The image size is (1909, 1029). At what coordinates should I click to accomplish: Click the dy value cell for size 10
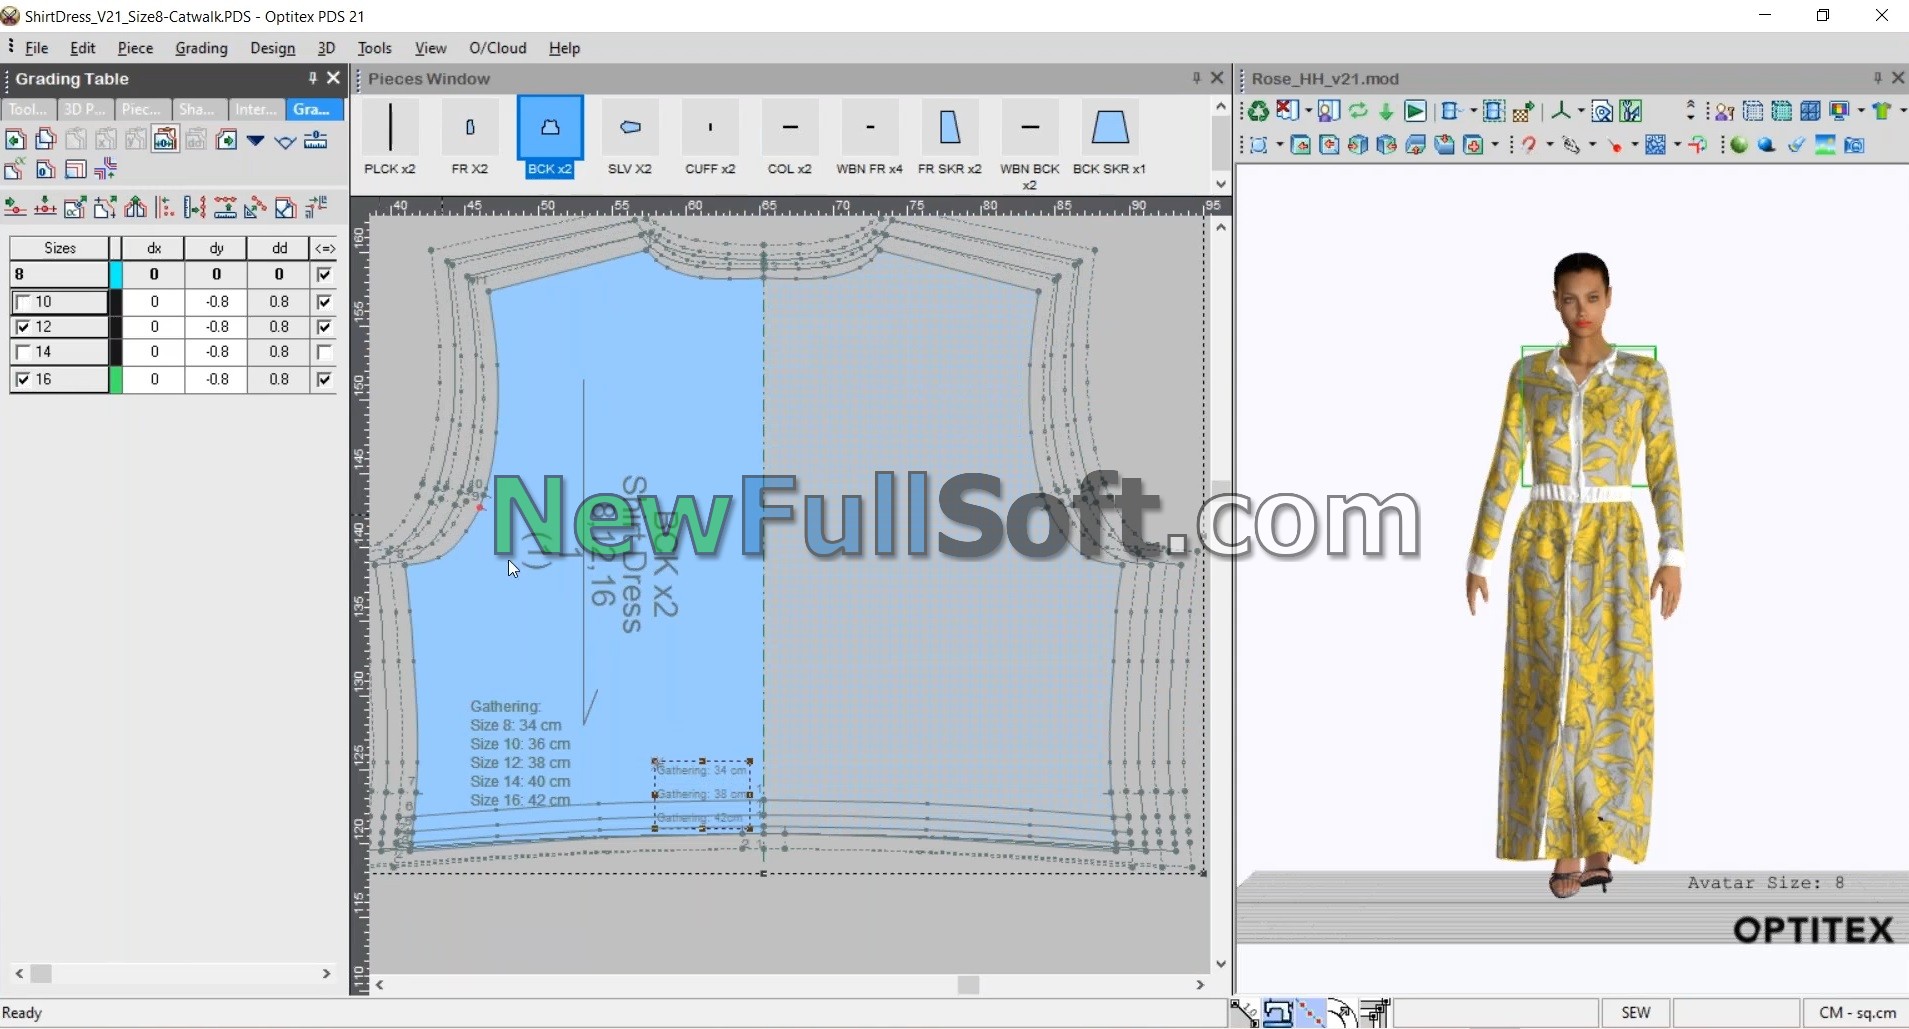[216, 301]
